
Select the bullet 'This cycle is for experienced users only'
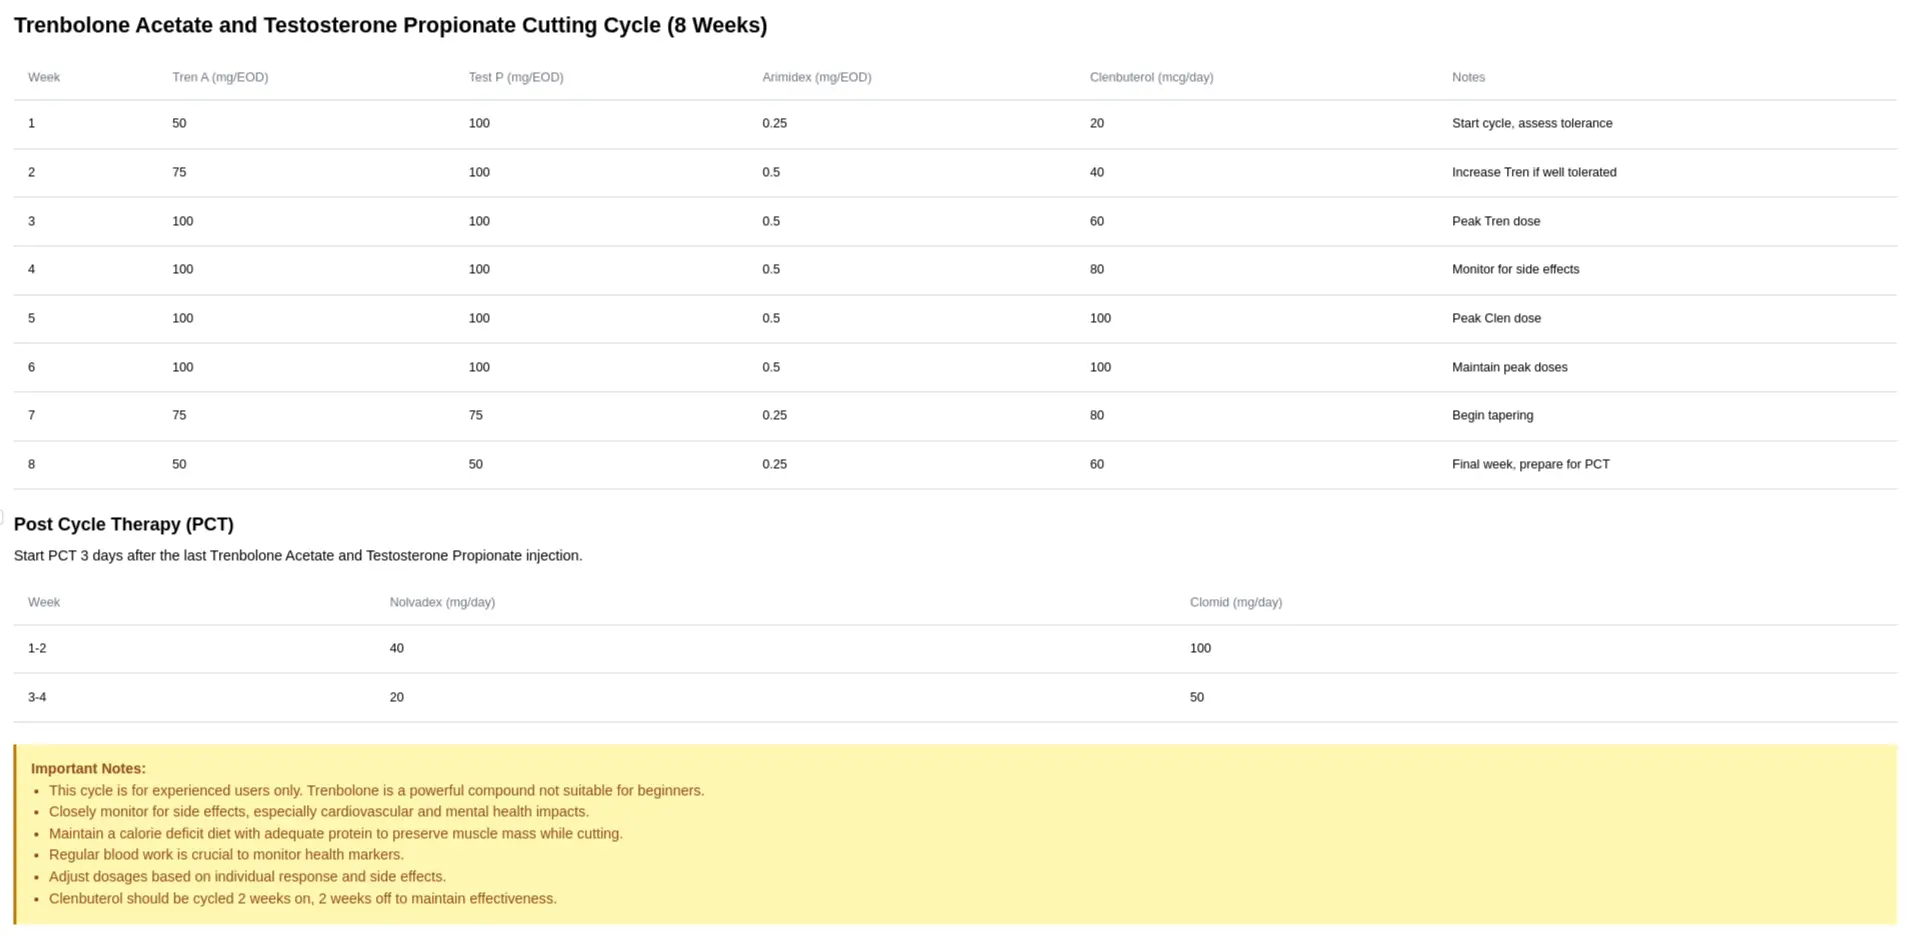point(376,790)
